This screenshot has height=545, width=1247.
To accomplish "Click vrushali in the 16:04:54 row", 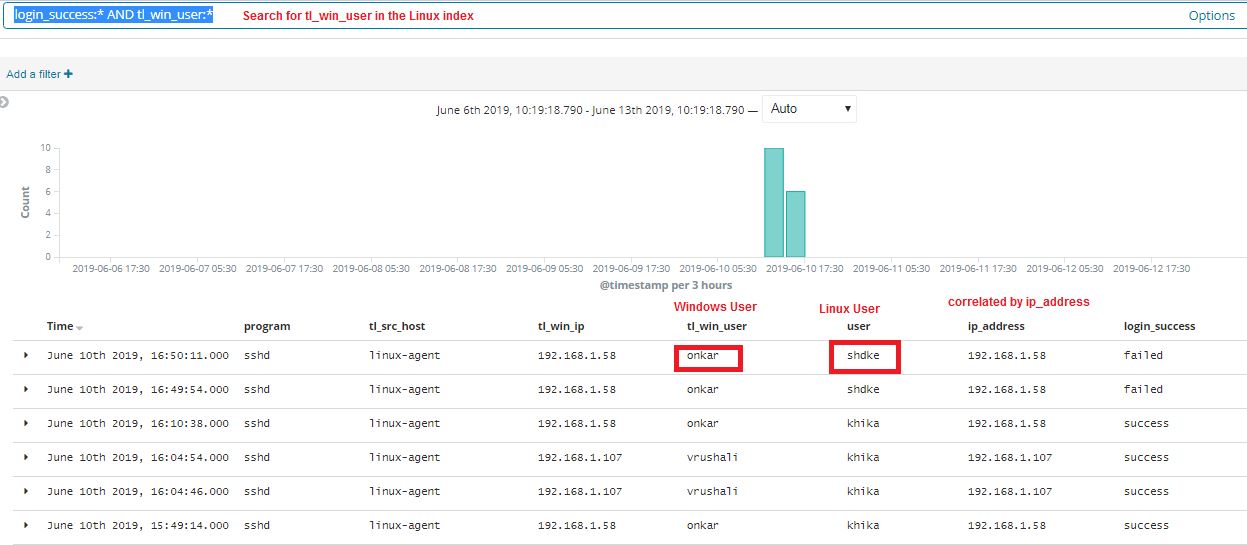I will [713, 458].
